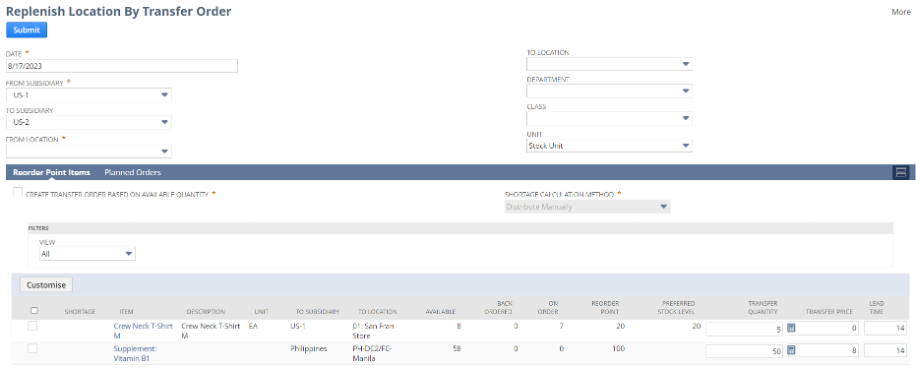Check the Supplement Vitamin B1 row checkbox
The height and width of the screenshot is (368, 916).
pos(33,348)
